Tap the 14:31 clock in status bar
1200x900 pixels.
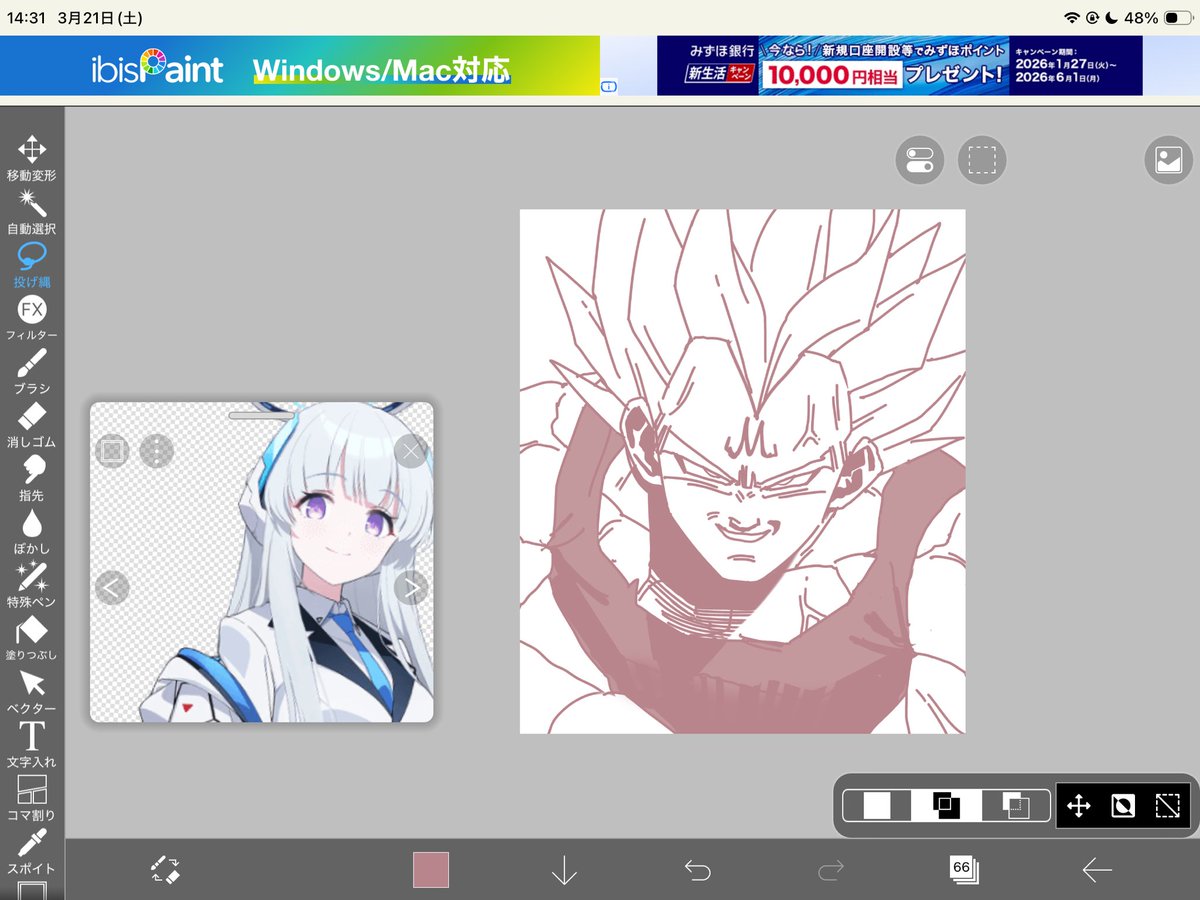pos(29,18)
